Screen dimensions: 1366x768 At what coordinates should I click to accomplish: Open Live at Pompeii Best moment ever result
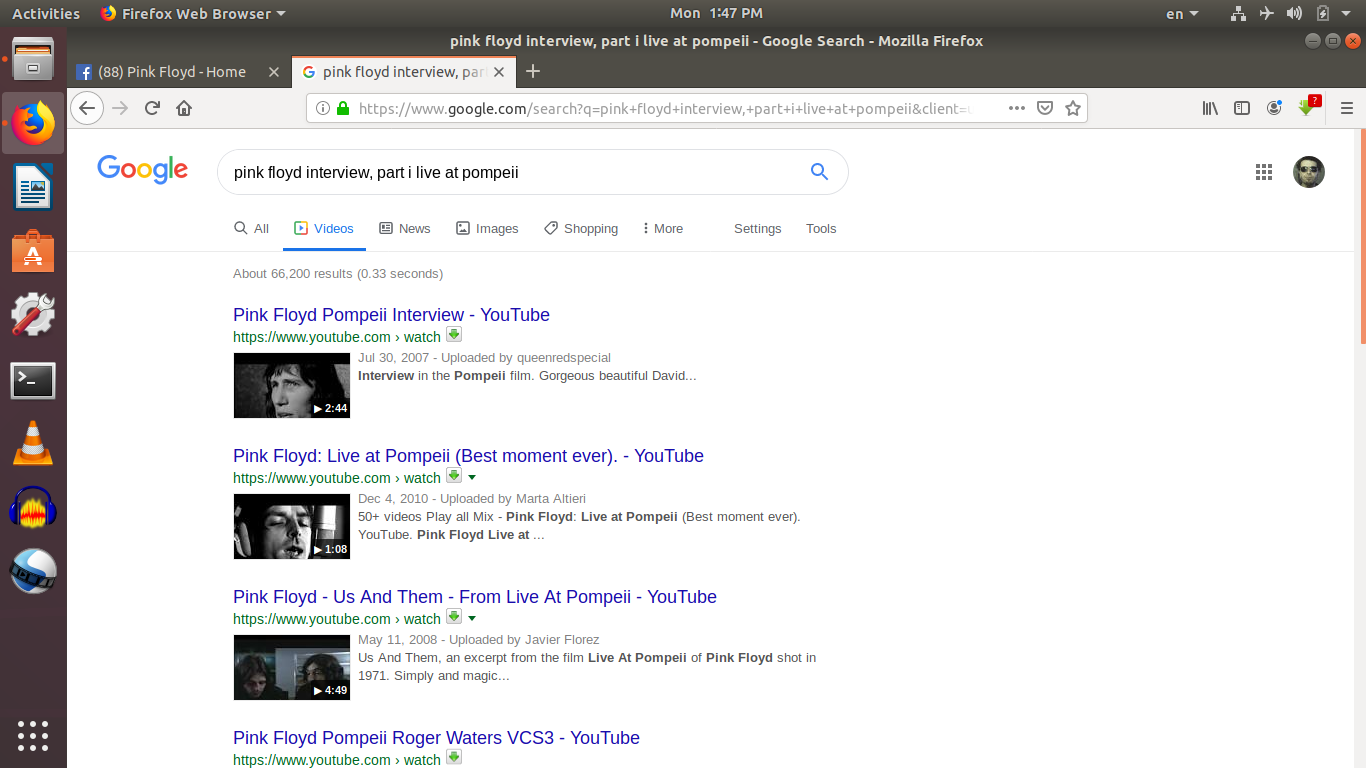pyautogui.click(x=468, y=456)
